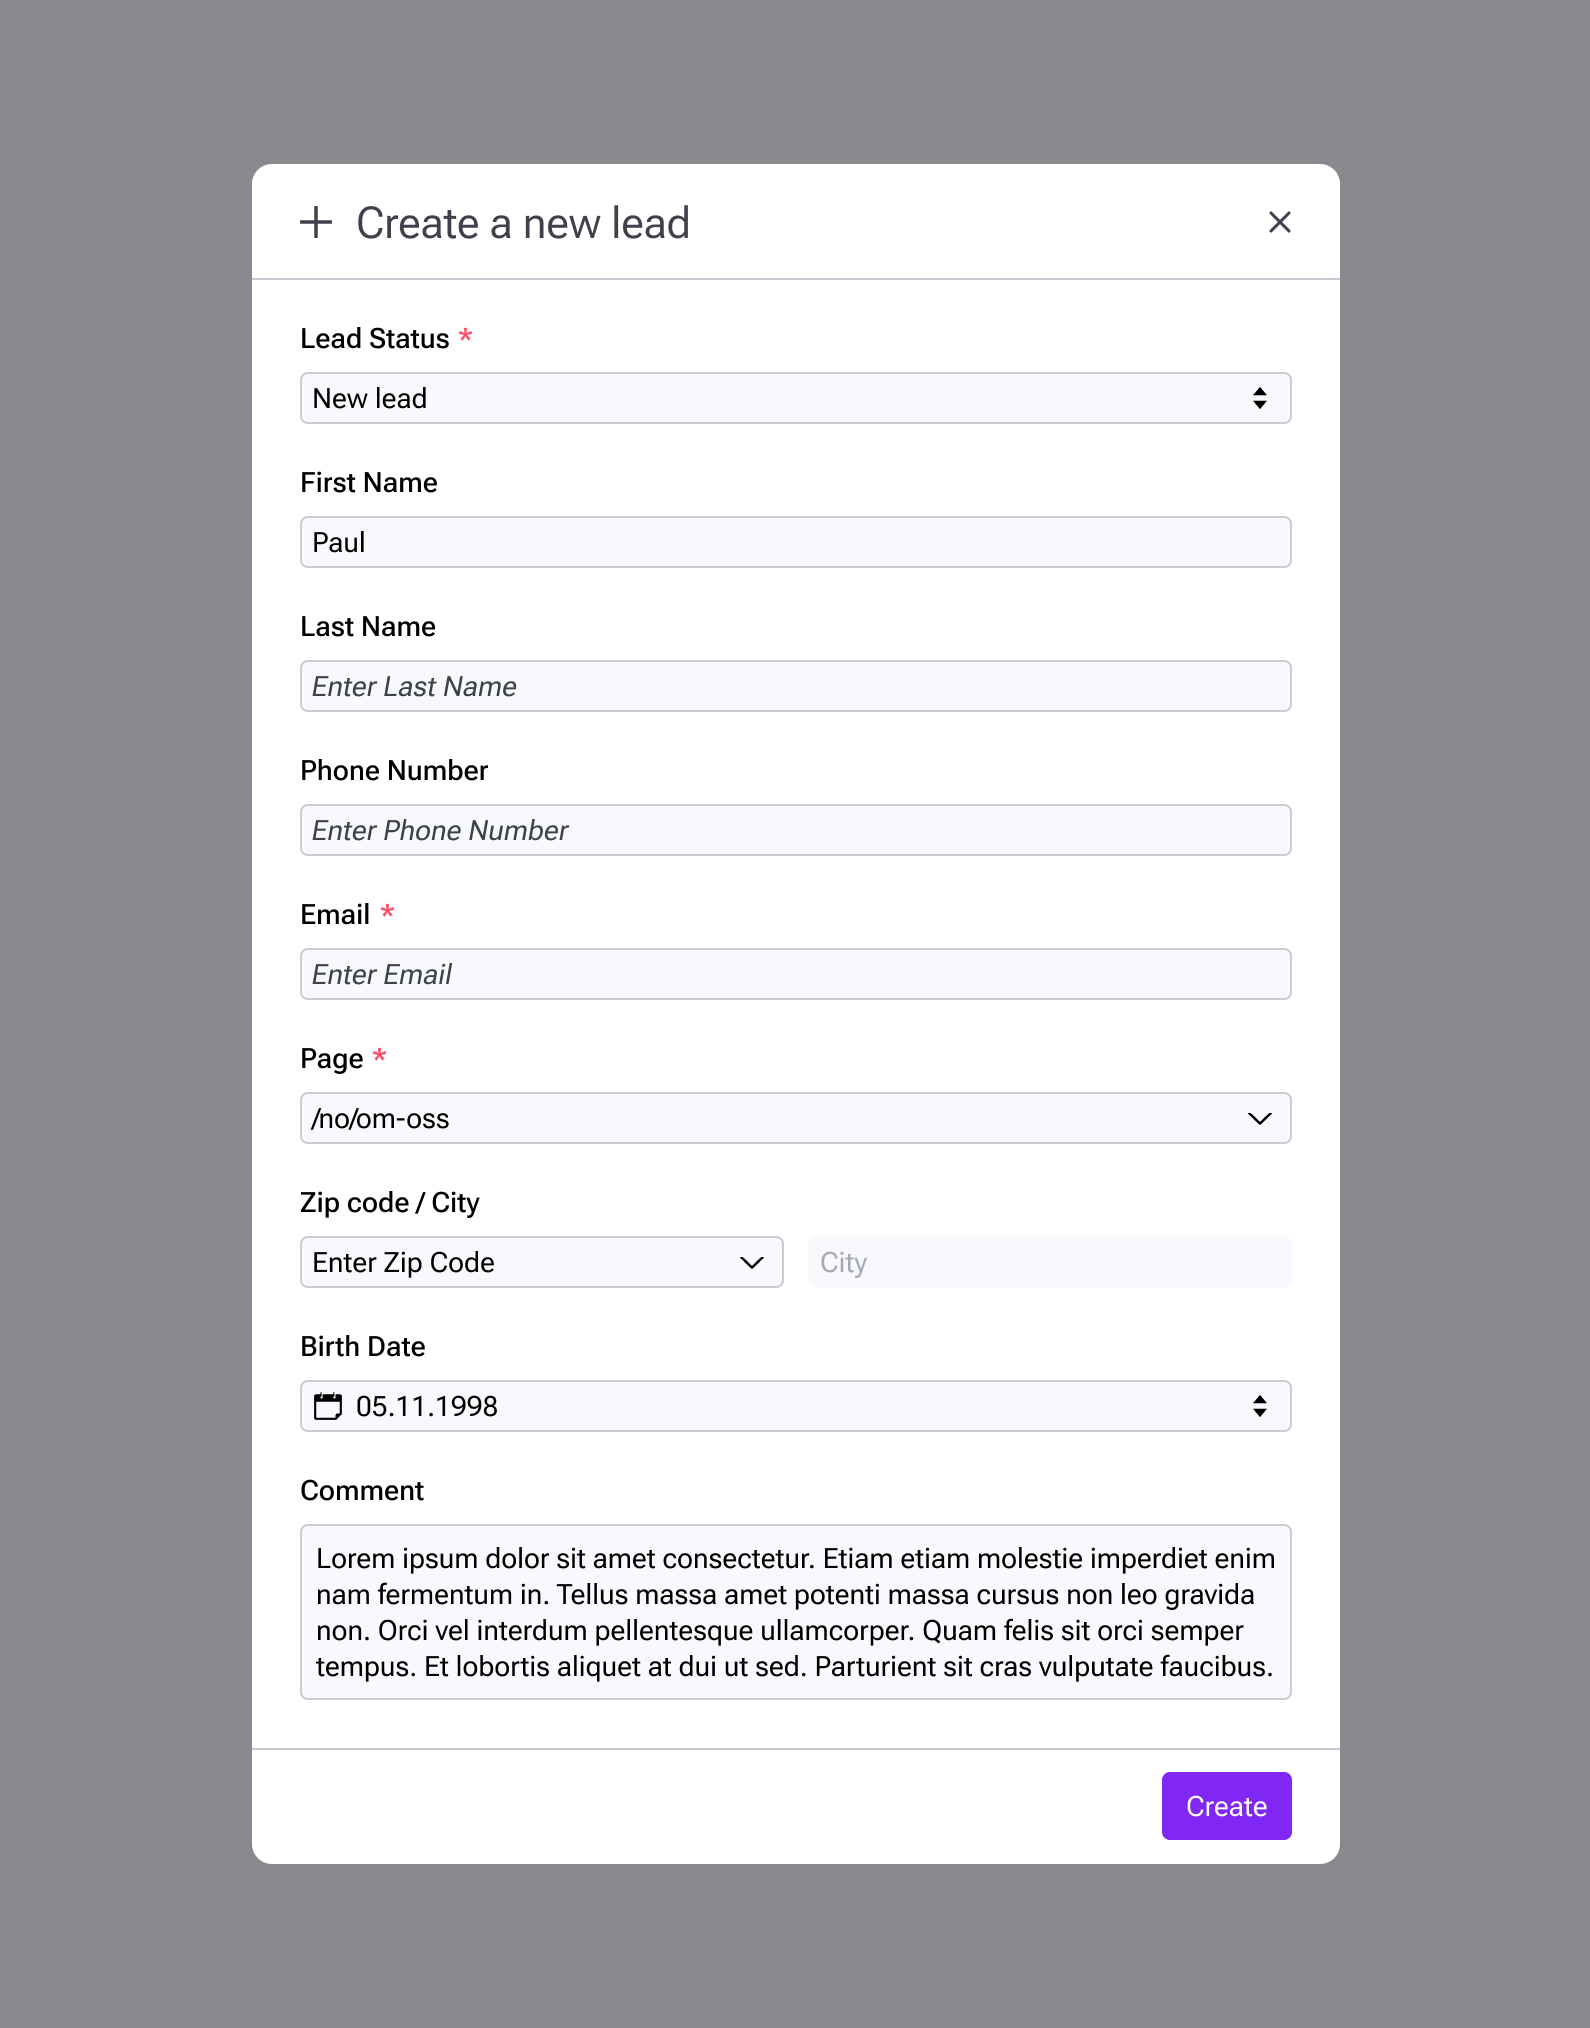
Task: Click the calendar icon in Birth Date
Action: tap(328, 1406)
